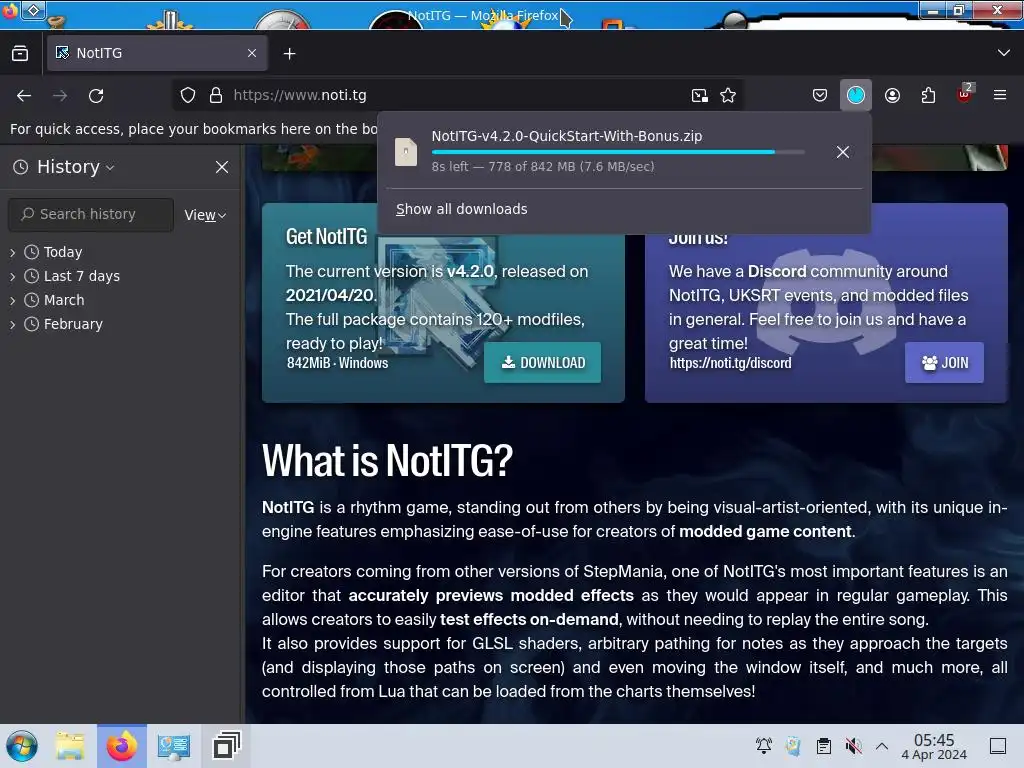Expand the Last 7 days history folder

(12, 276)
